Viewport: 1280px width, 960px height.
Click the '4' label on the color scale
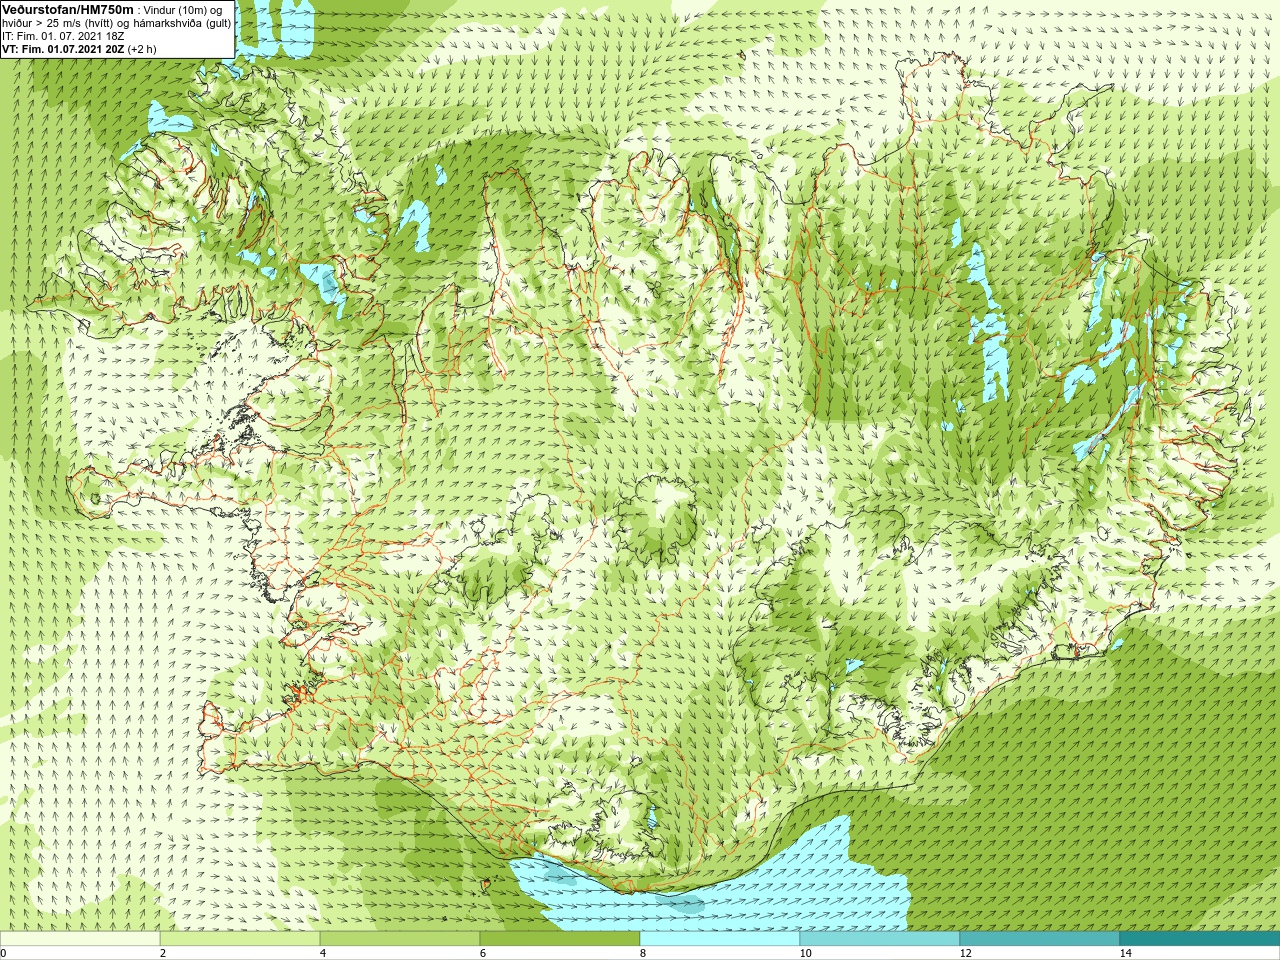323,953
